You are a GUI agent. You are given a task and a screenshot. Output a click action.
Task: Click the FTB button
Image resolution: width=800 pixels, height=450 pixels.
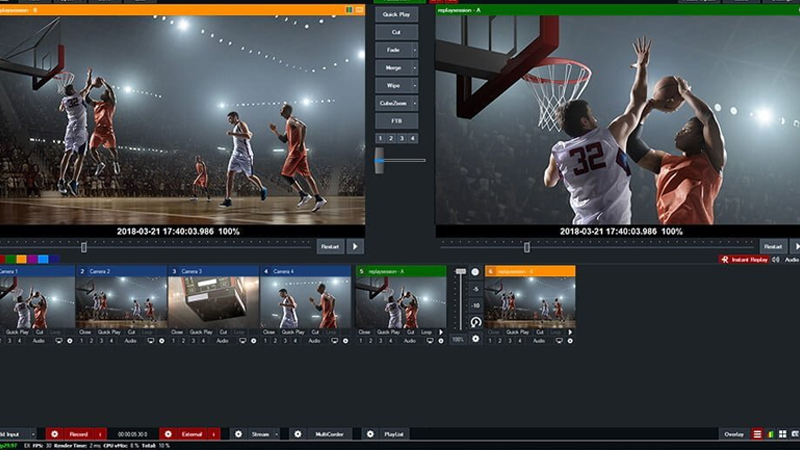click(396, 120)
